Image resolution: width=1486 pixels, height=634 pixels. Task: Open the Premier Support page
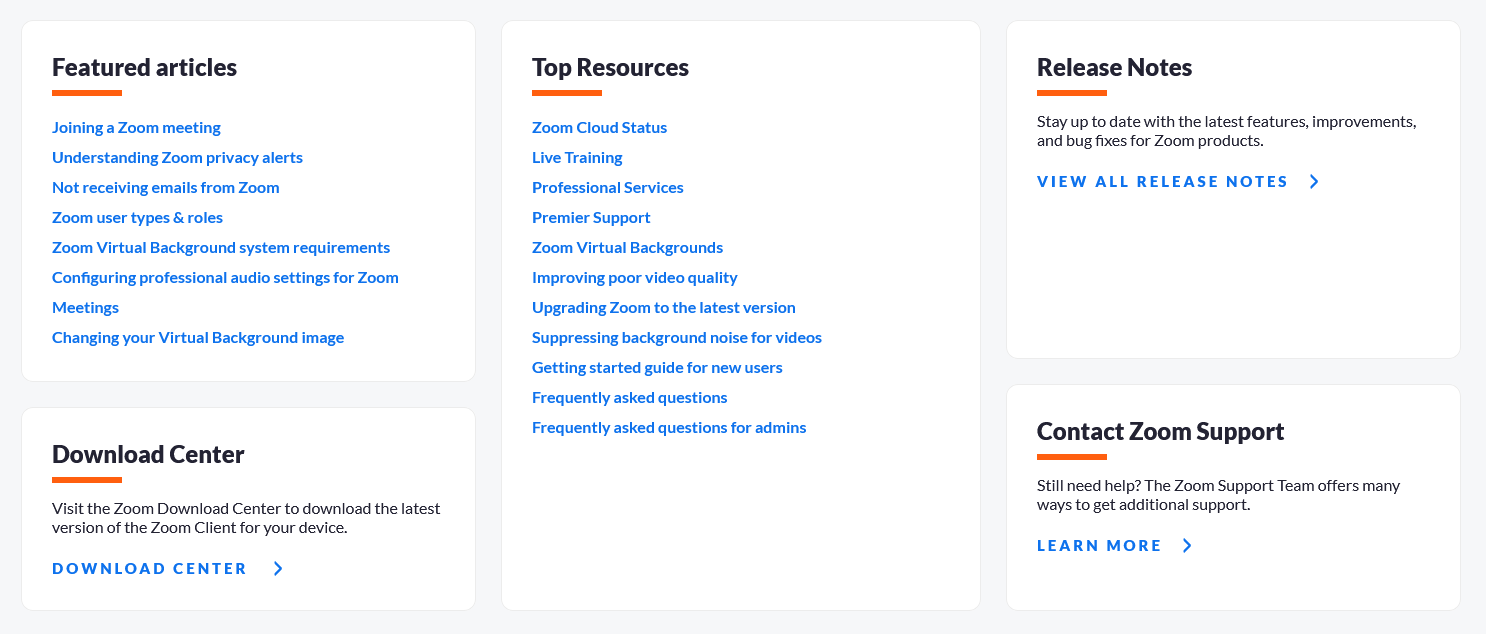(x=591, y=217)
